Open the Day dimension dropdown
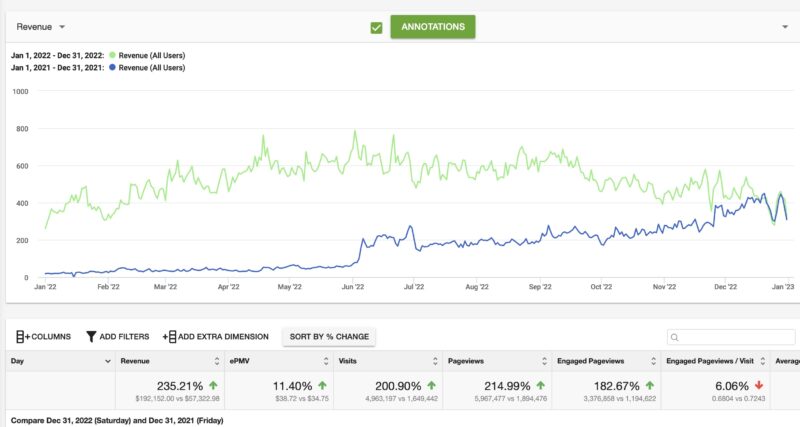Screen dimensions: 800x427 click(x=107, y=360)
